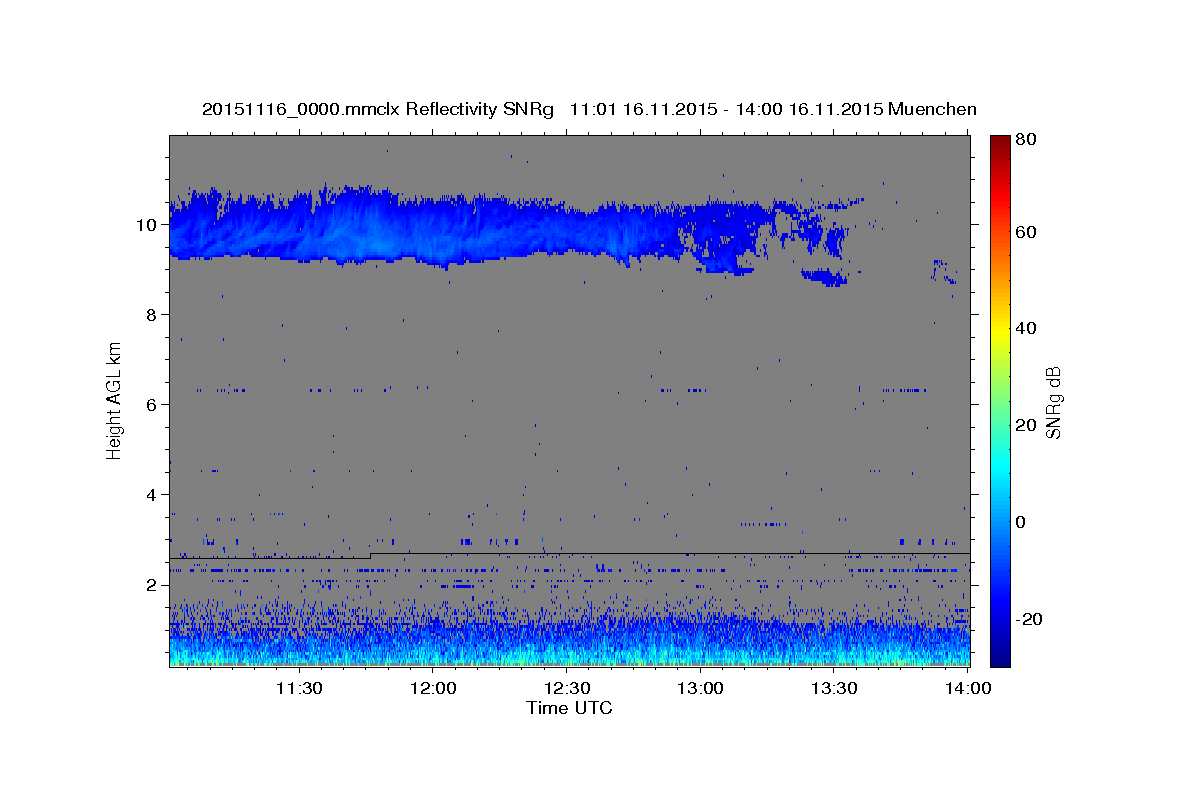1200x800 pixels.
Task: Click the 13:30 time tick label
Action: click(834, 689)
